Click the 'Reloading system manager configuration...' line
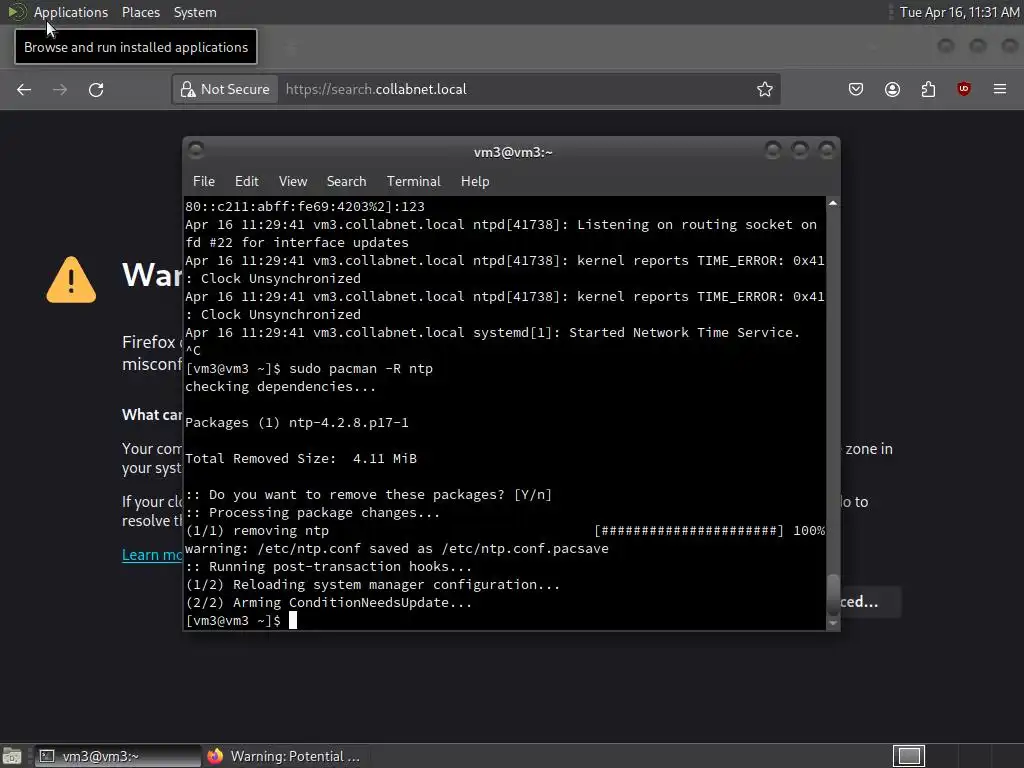 click(x=373, y=584)
